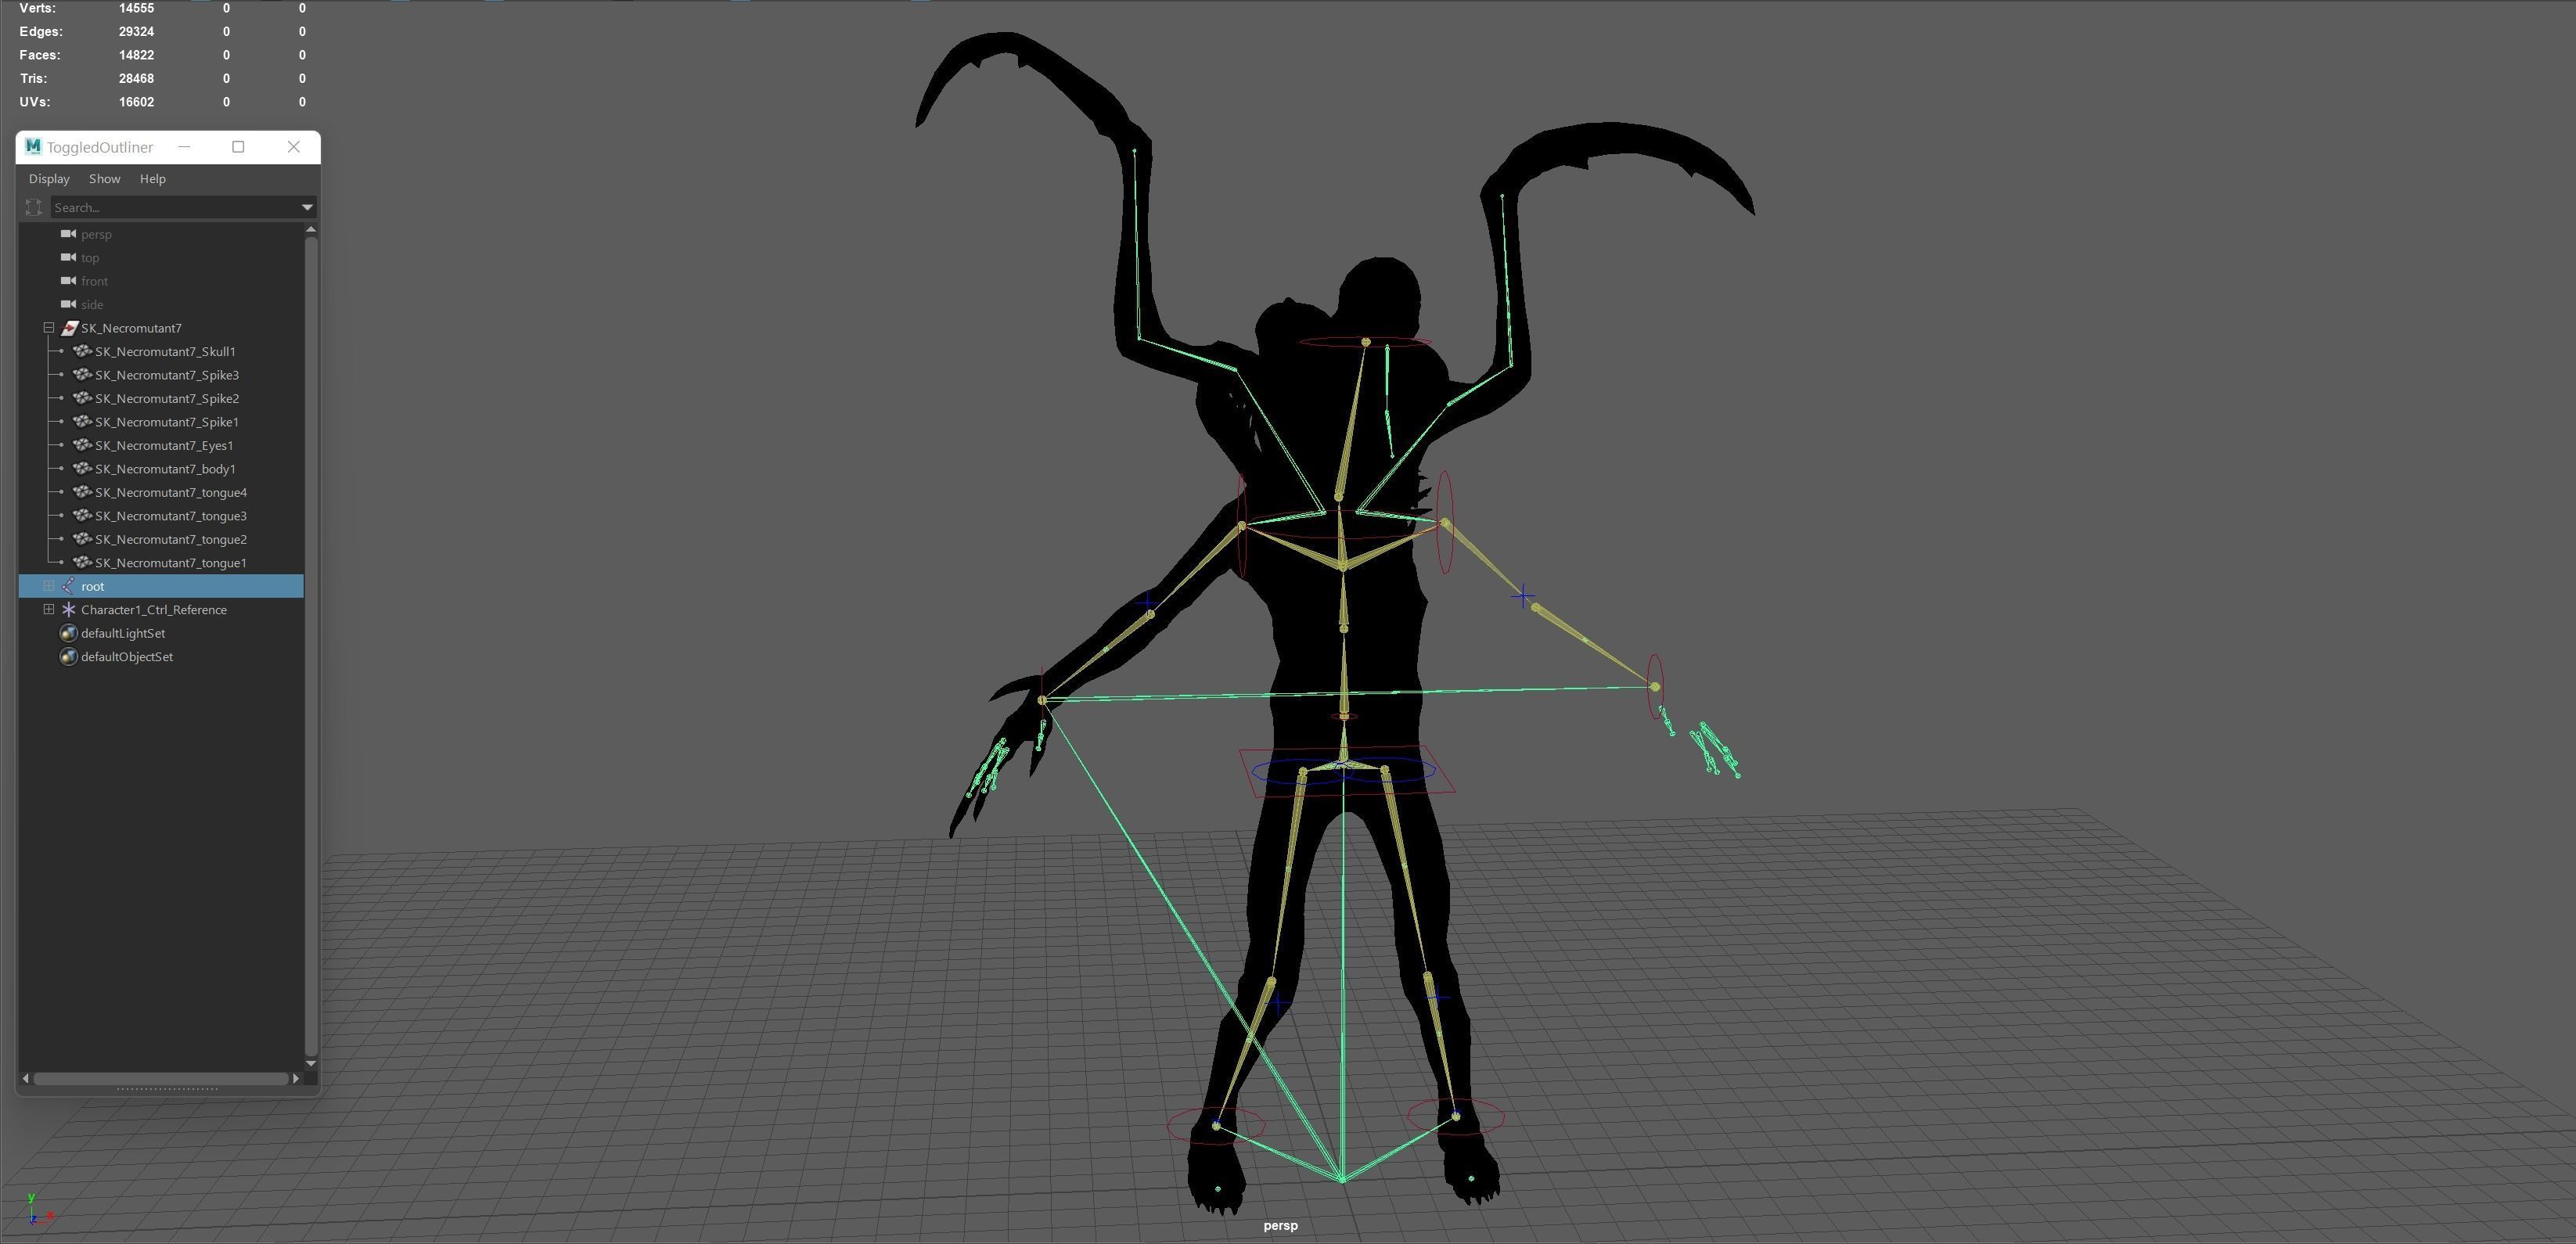Click the 'UVs:' label in heads-up display

[34, 102]
